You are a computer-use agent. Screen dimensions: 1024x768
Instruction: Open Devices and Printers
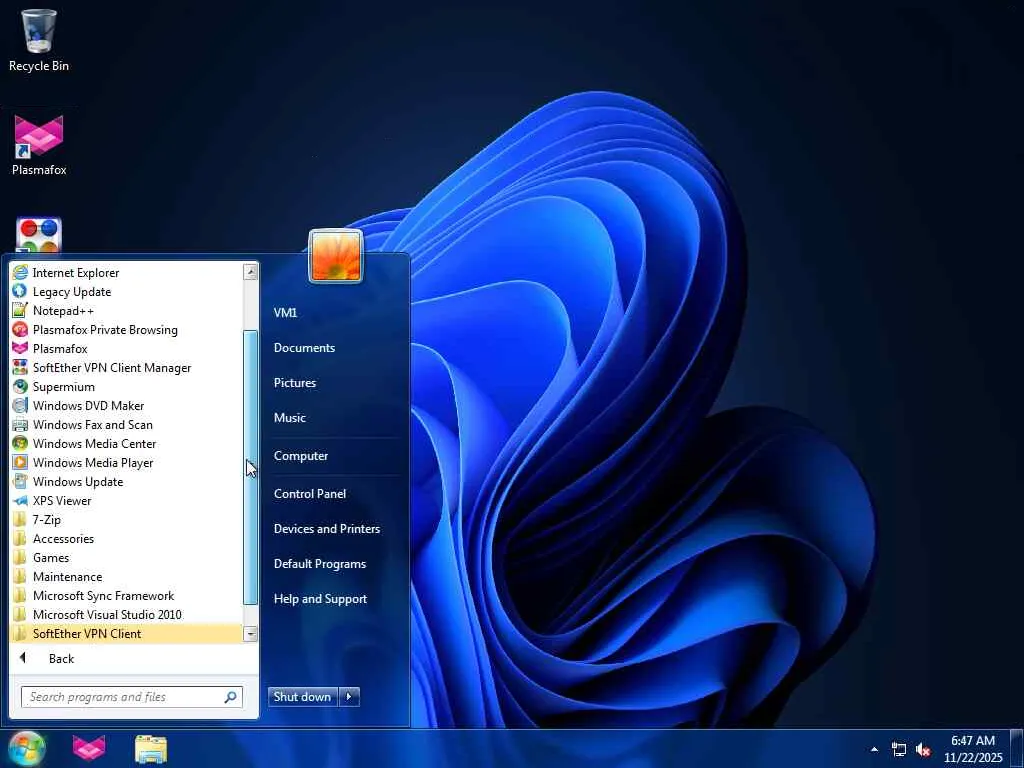327,529
